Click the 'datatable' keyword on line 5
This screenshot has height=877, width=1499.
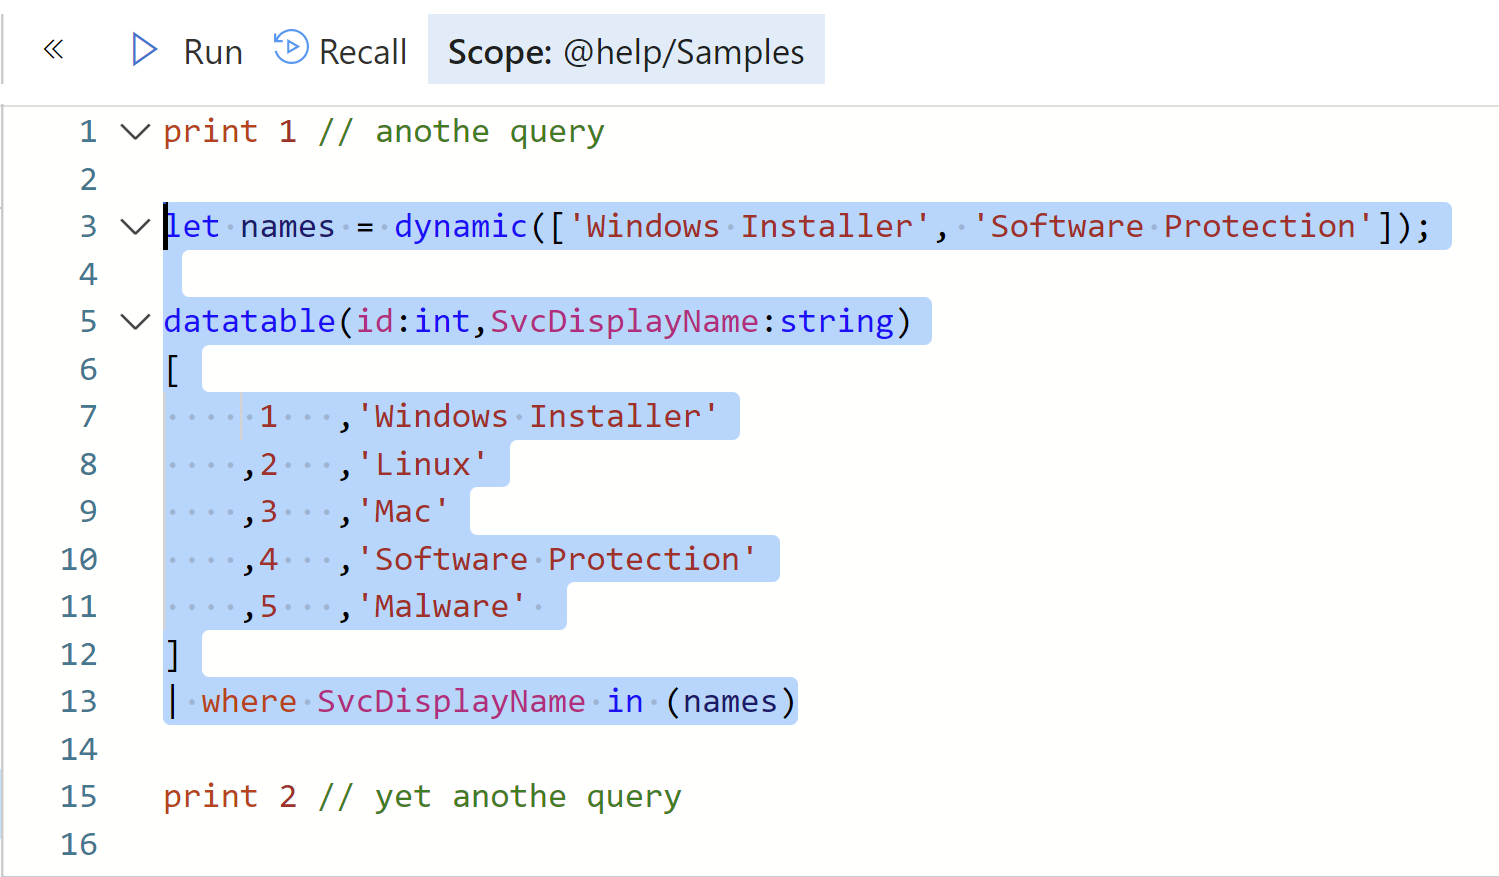(x=250, y=321)
